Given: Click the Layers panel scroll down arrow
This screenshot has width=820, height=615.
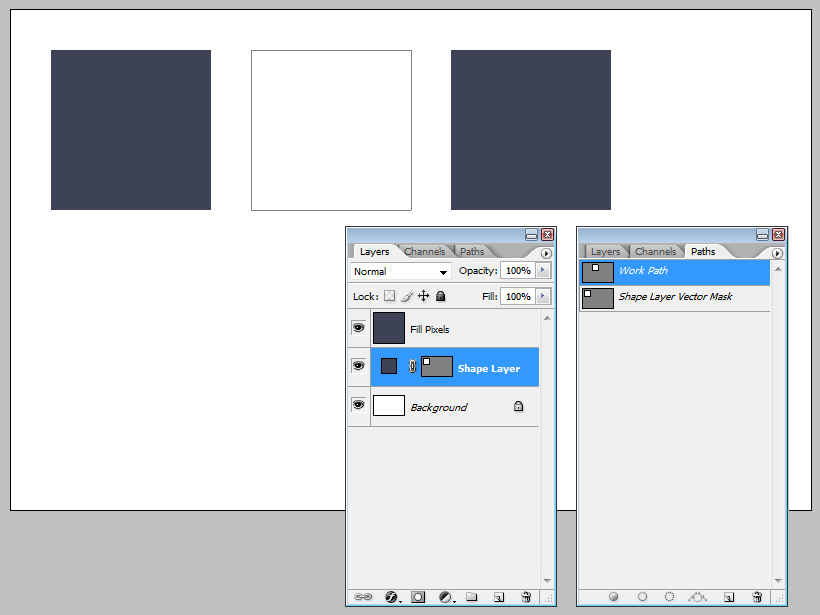Looking at the screenshot, I should click(x=547, y=580).
